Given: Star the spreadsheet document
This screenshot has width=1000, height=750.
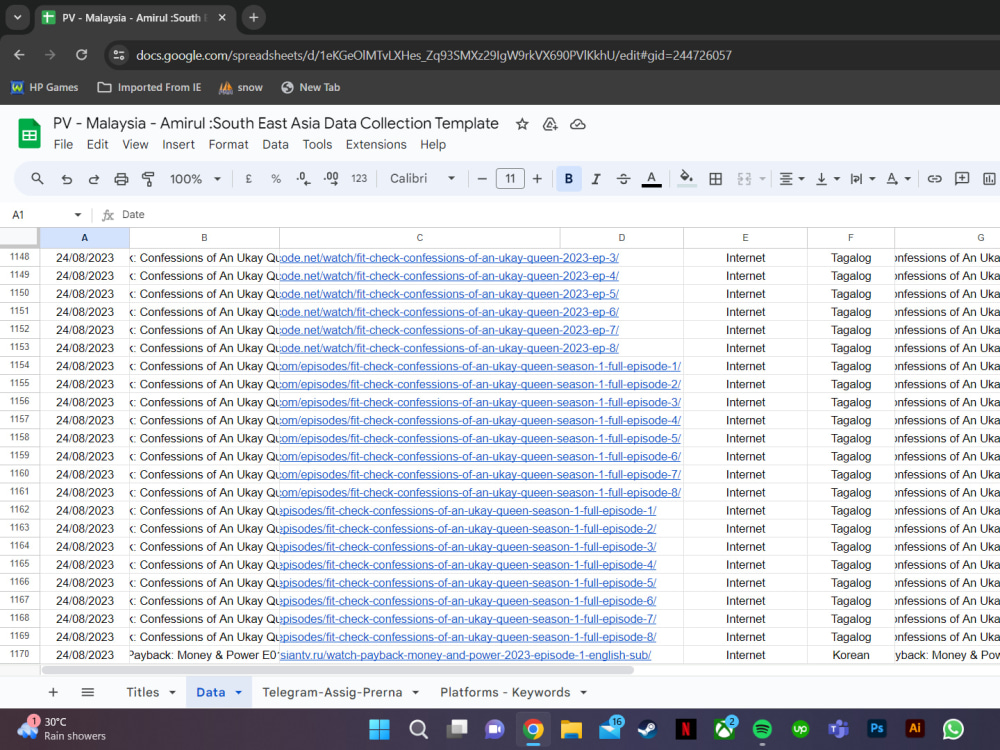Looking at the screenshot, I should coord(522,124).
